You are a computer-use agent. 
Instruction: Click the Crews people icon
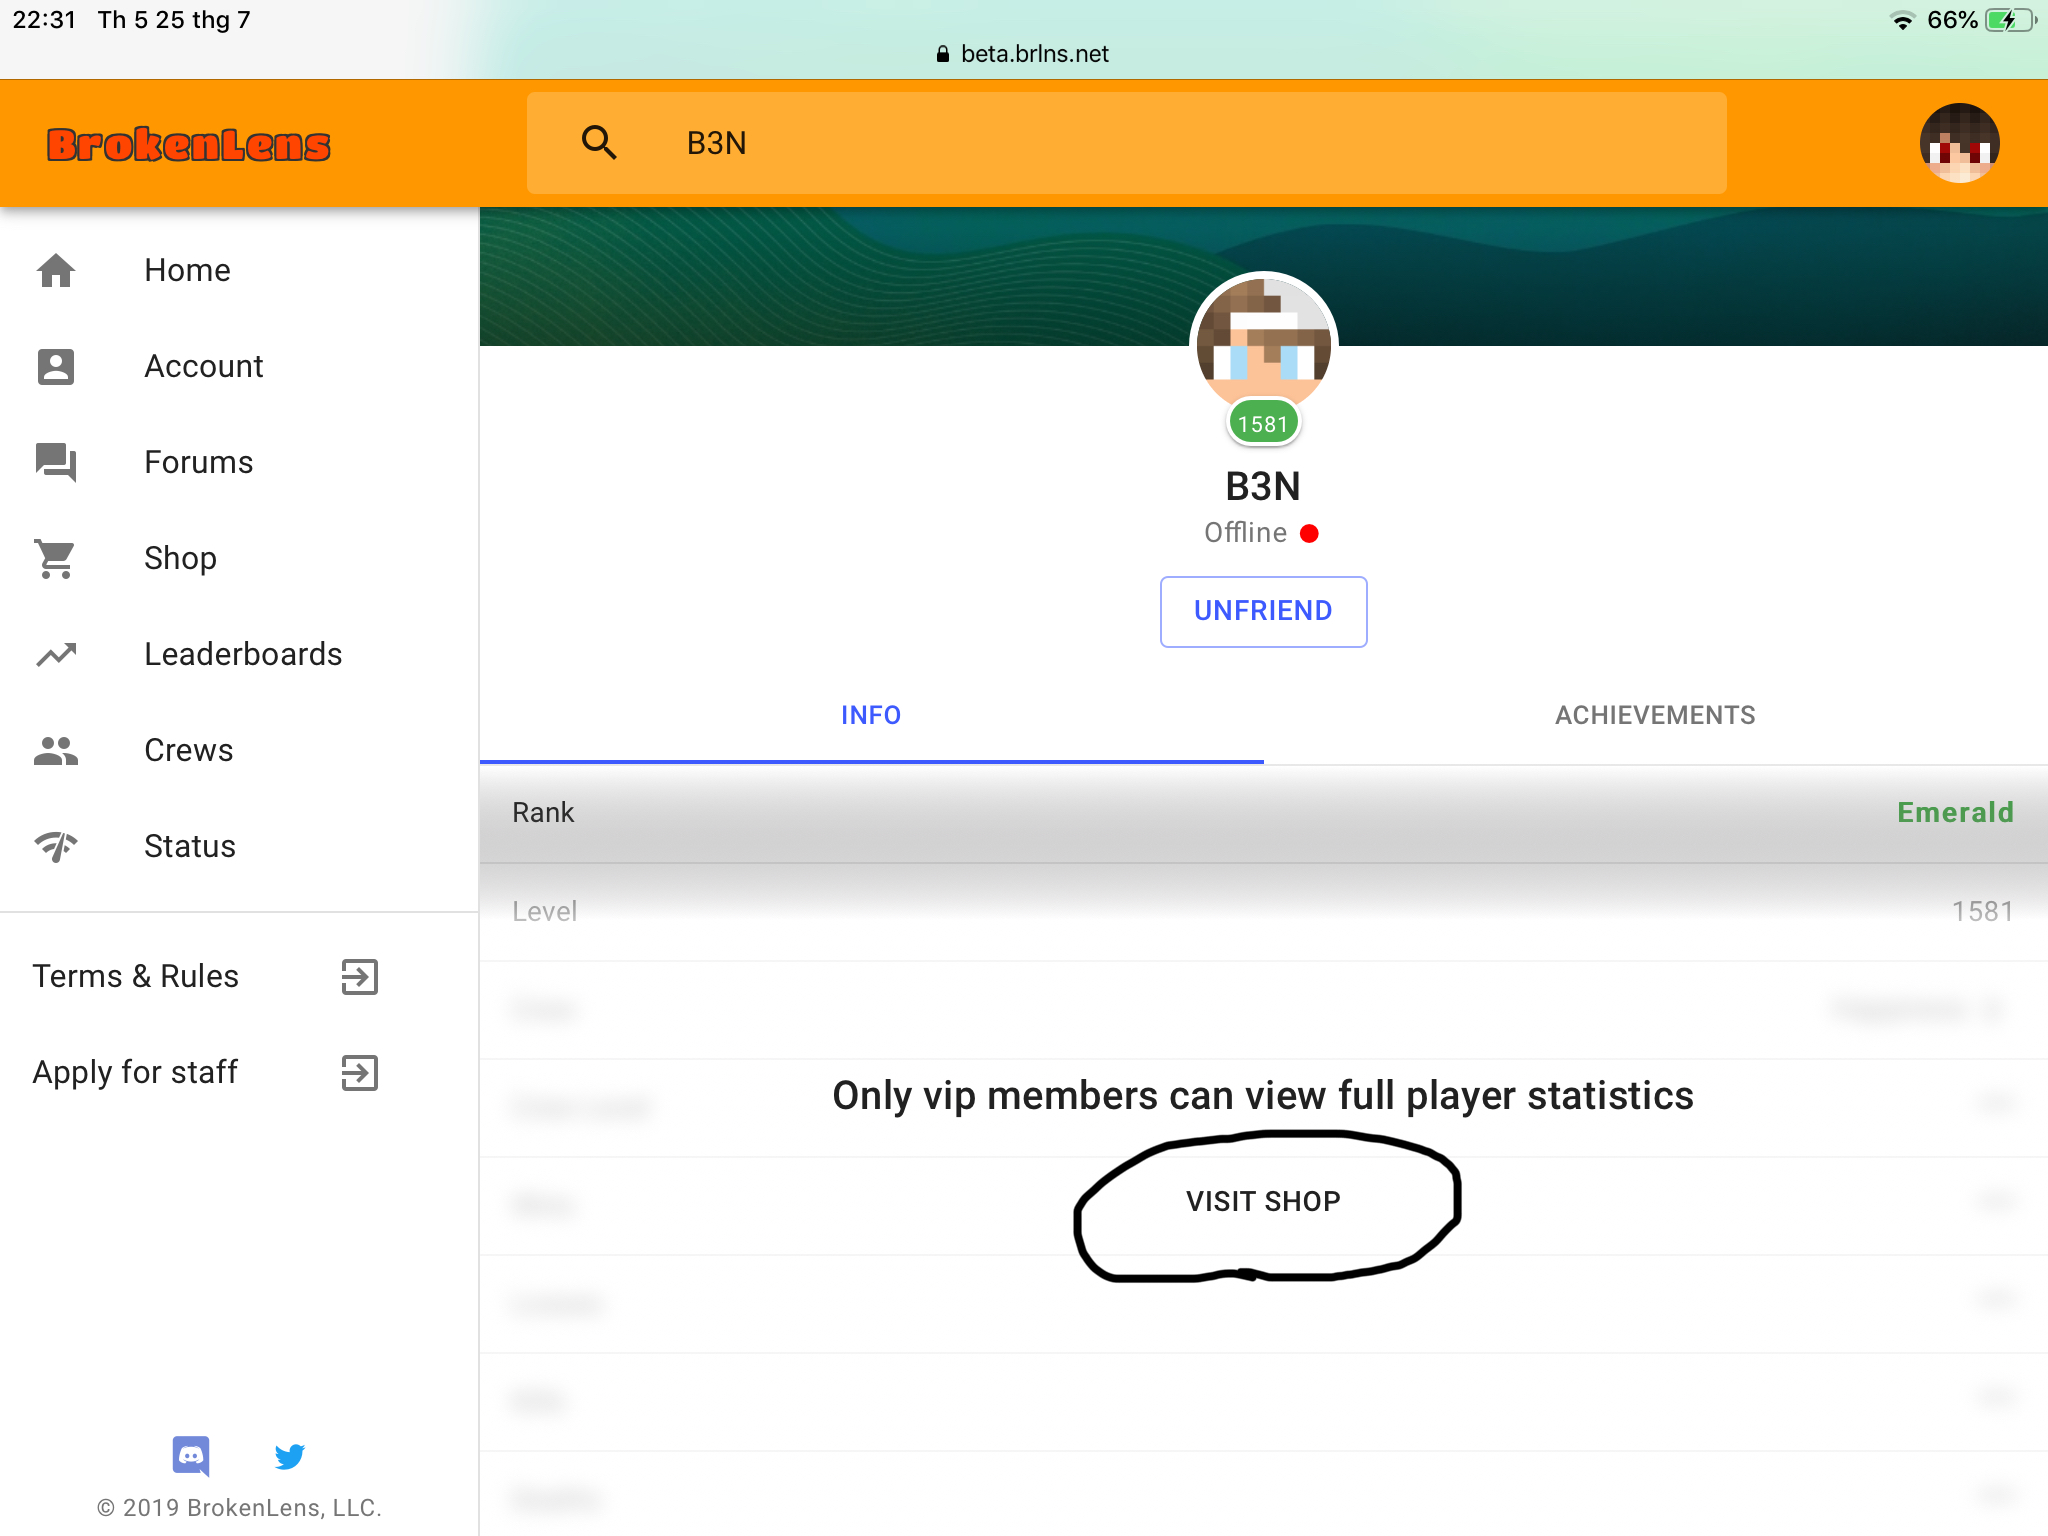coord(56,750)
